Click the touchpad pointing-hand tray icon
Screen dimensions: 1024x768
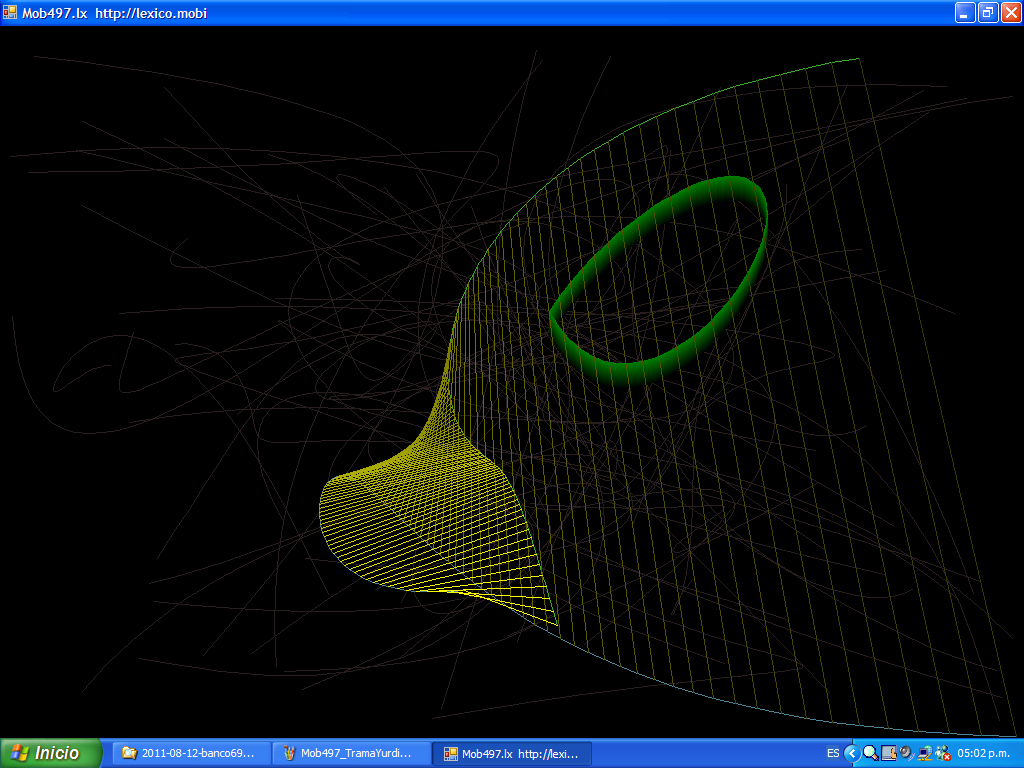pyautogui.click(x=888, y=753)
